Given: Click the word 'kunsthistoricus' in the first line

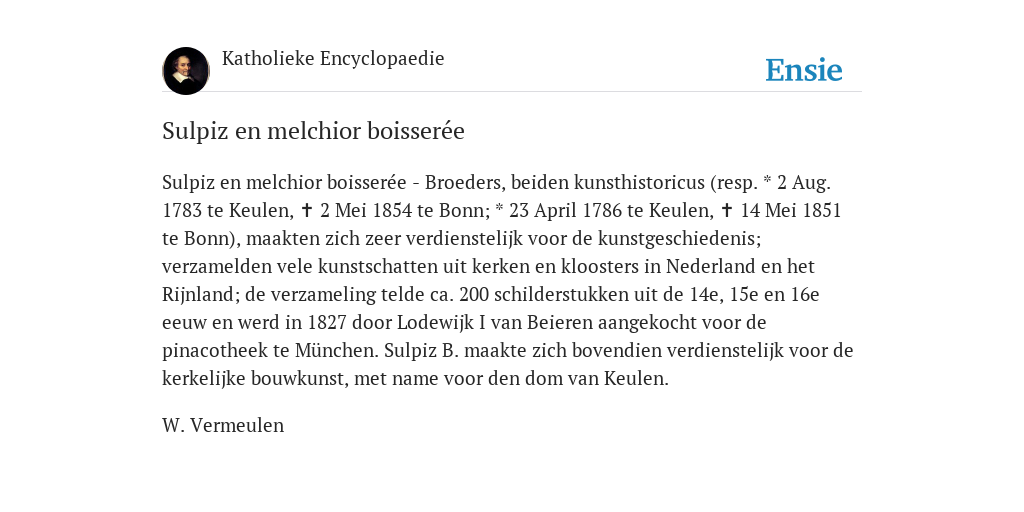Looking at the screenshot, I should pos(639,183).
